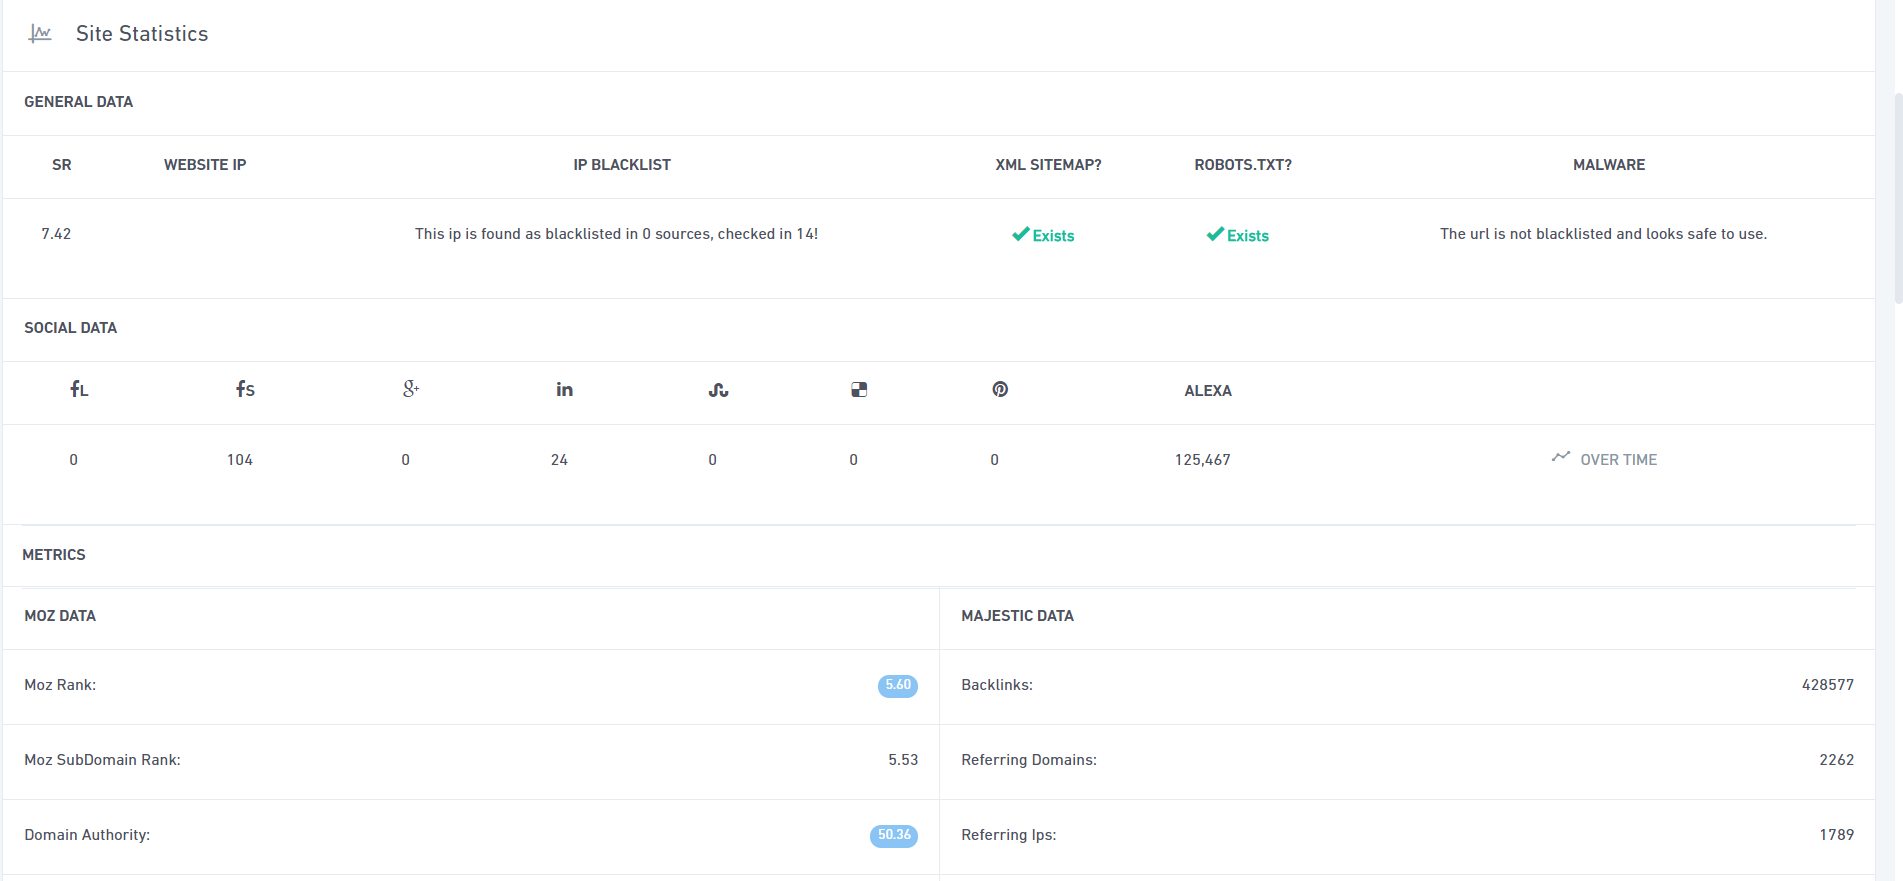
Task: Click the StumbleUpon icon
Action: coord(718,390)
